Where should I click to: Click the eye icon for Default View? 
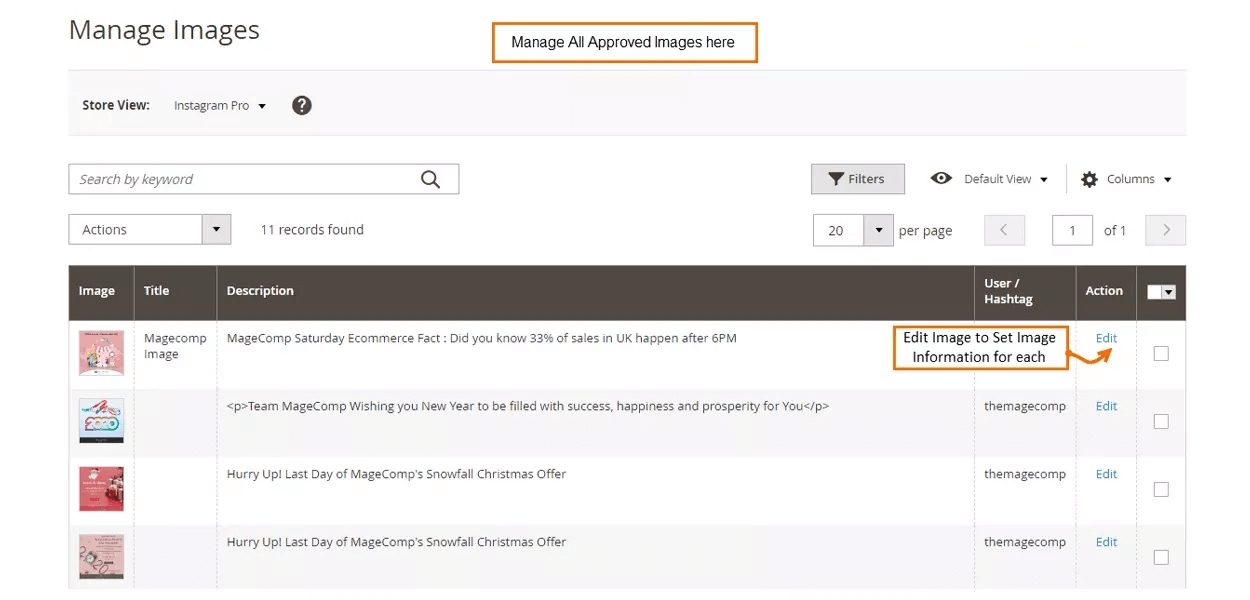[x=940, y=178]
